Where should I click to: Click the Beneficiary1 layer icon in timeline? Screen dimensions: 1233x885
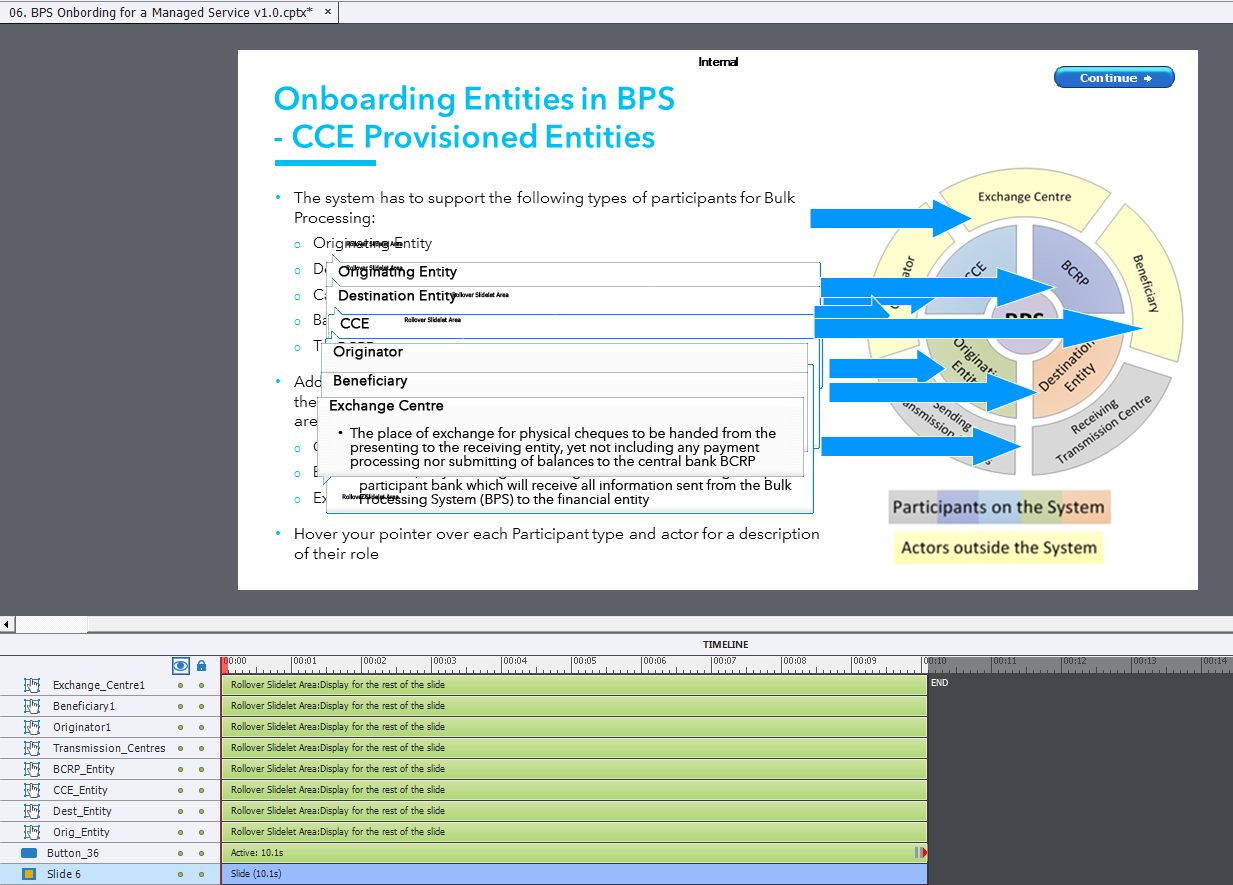[31, 706]
